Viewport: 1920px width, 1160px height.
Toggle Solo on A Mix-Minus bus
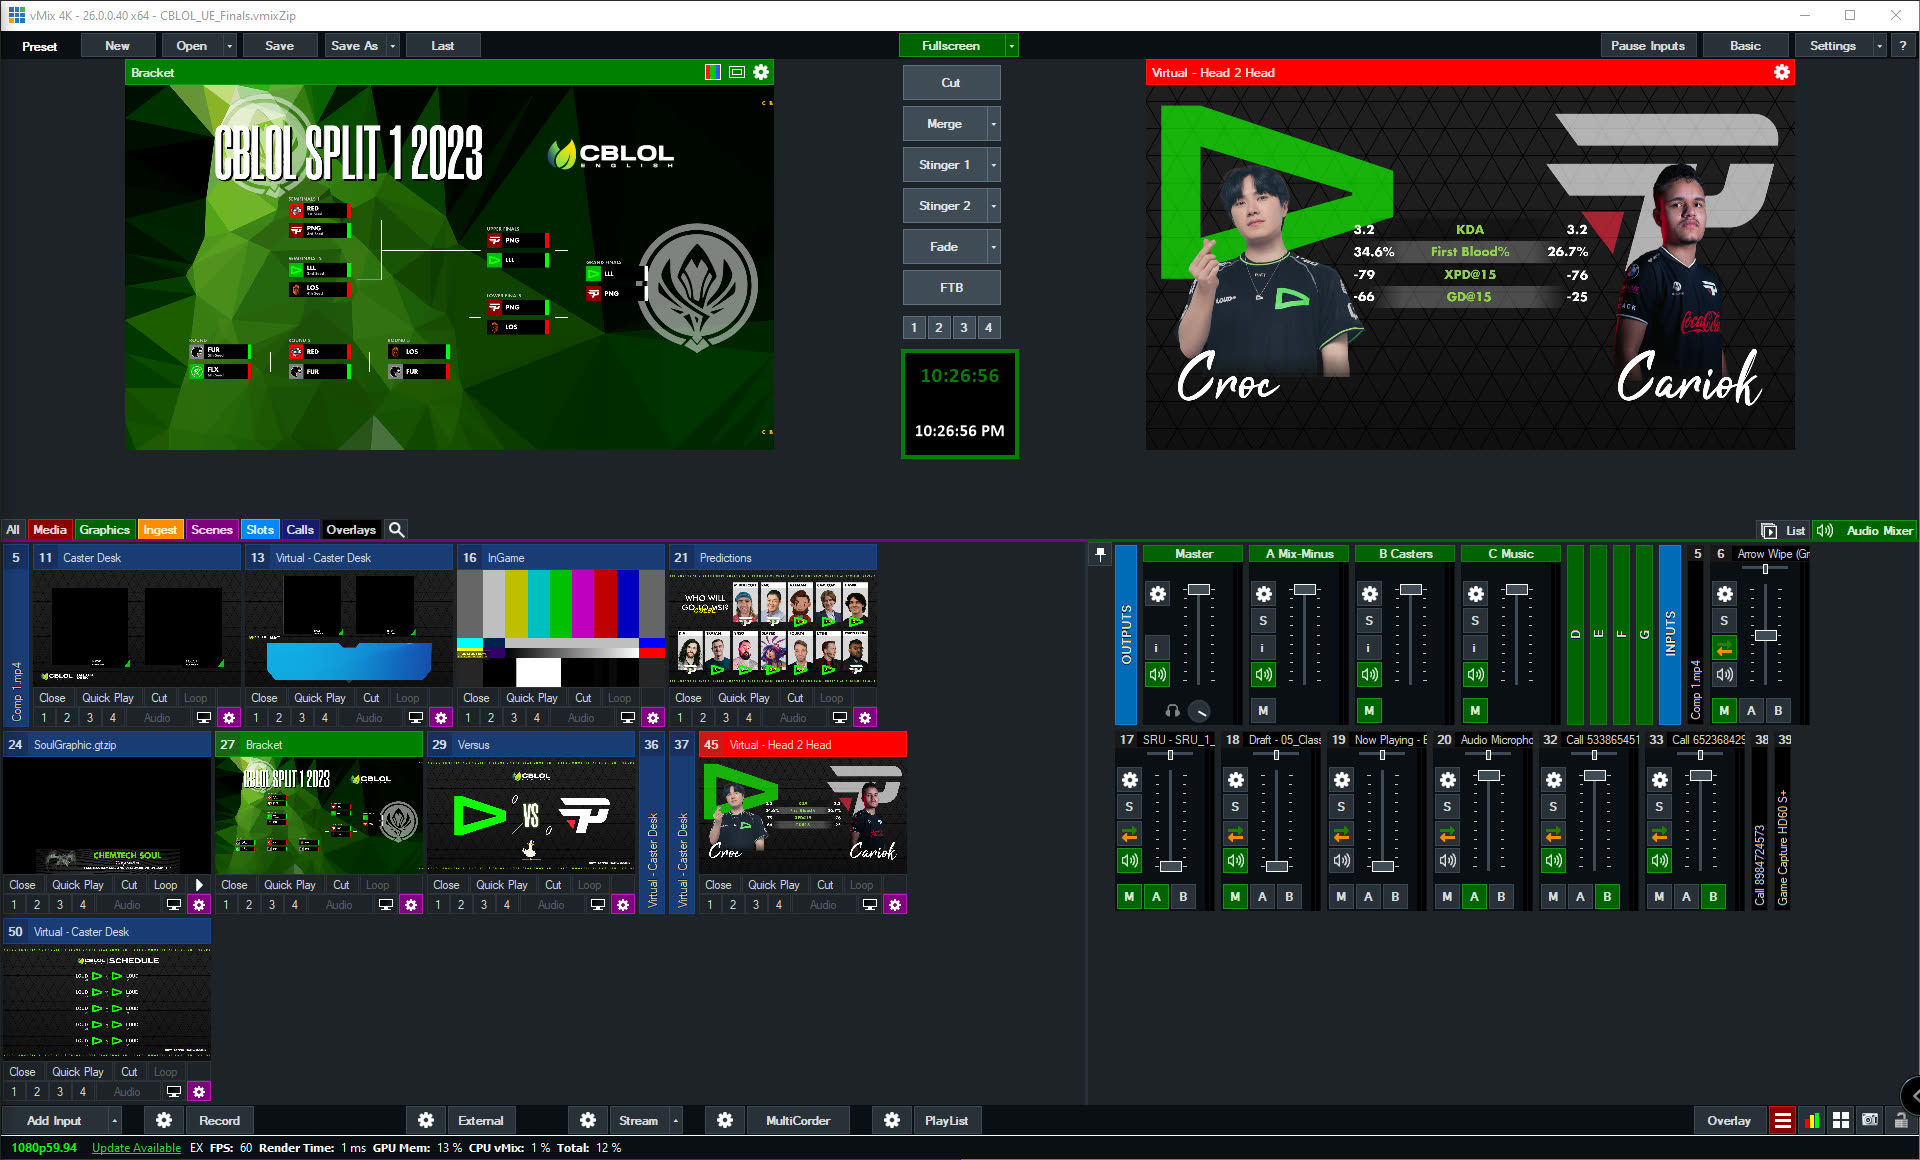pyautogui.click(x=1263, y=621)
